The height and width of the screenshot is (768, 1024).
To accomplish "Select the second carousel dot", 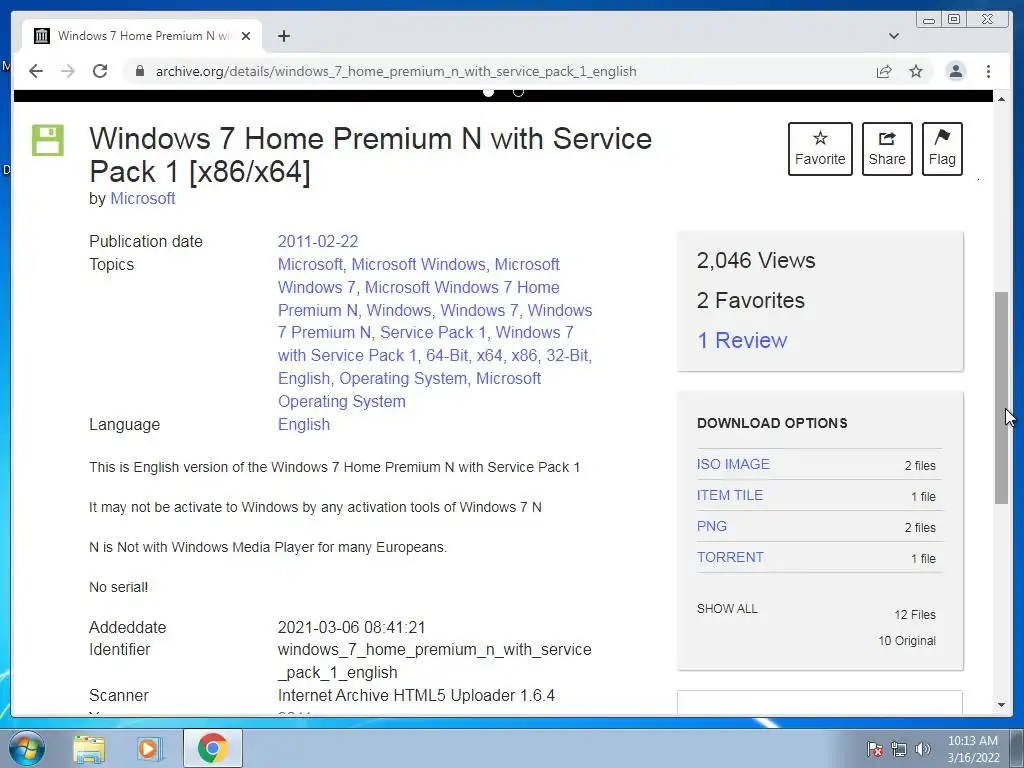I will [518, 92].
